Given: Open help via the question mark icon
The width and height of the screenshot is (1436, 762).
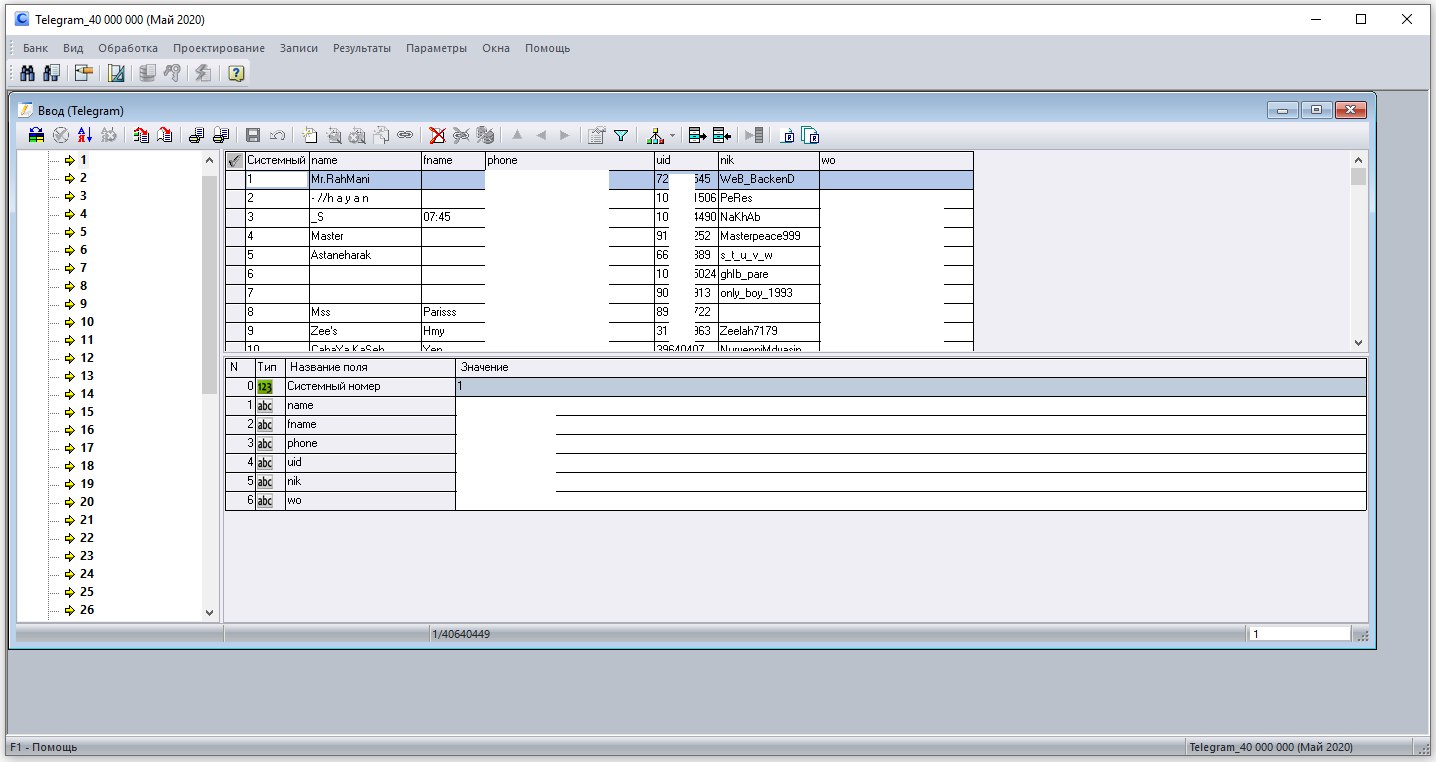Looking at the screenshot, I should 236,73.
